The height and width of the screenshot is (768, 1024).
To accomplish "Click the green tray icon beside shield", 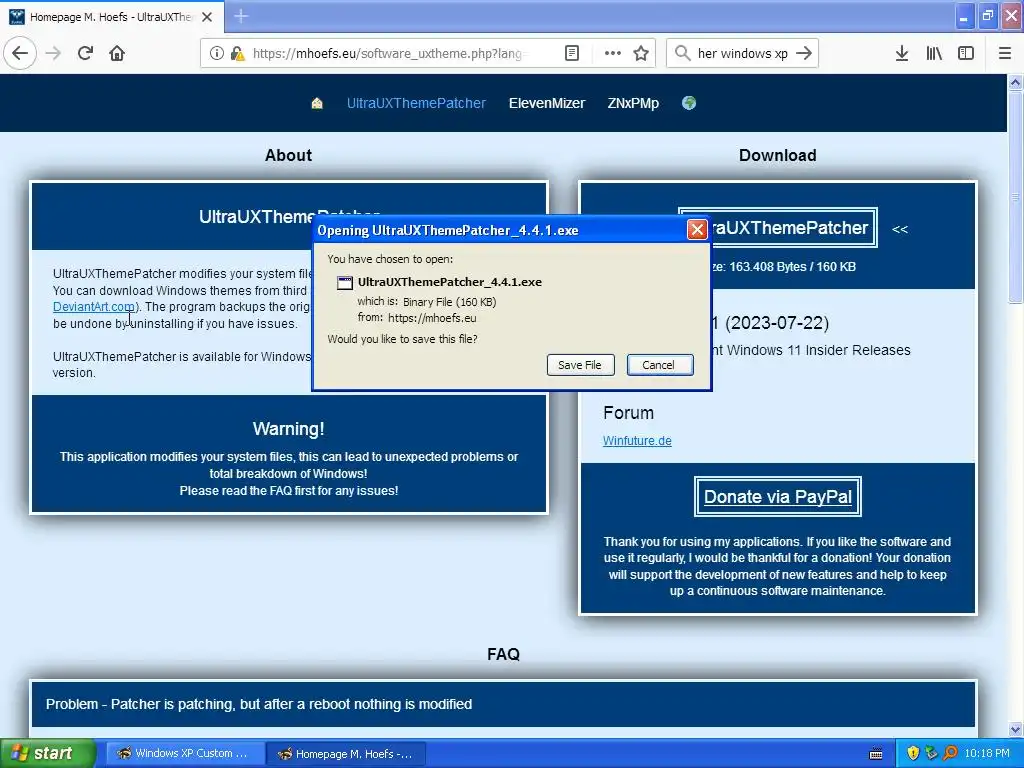I will (x=932, y=754).
